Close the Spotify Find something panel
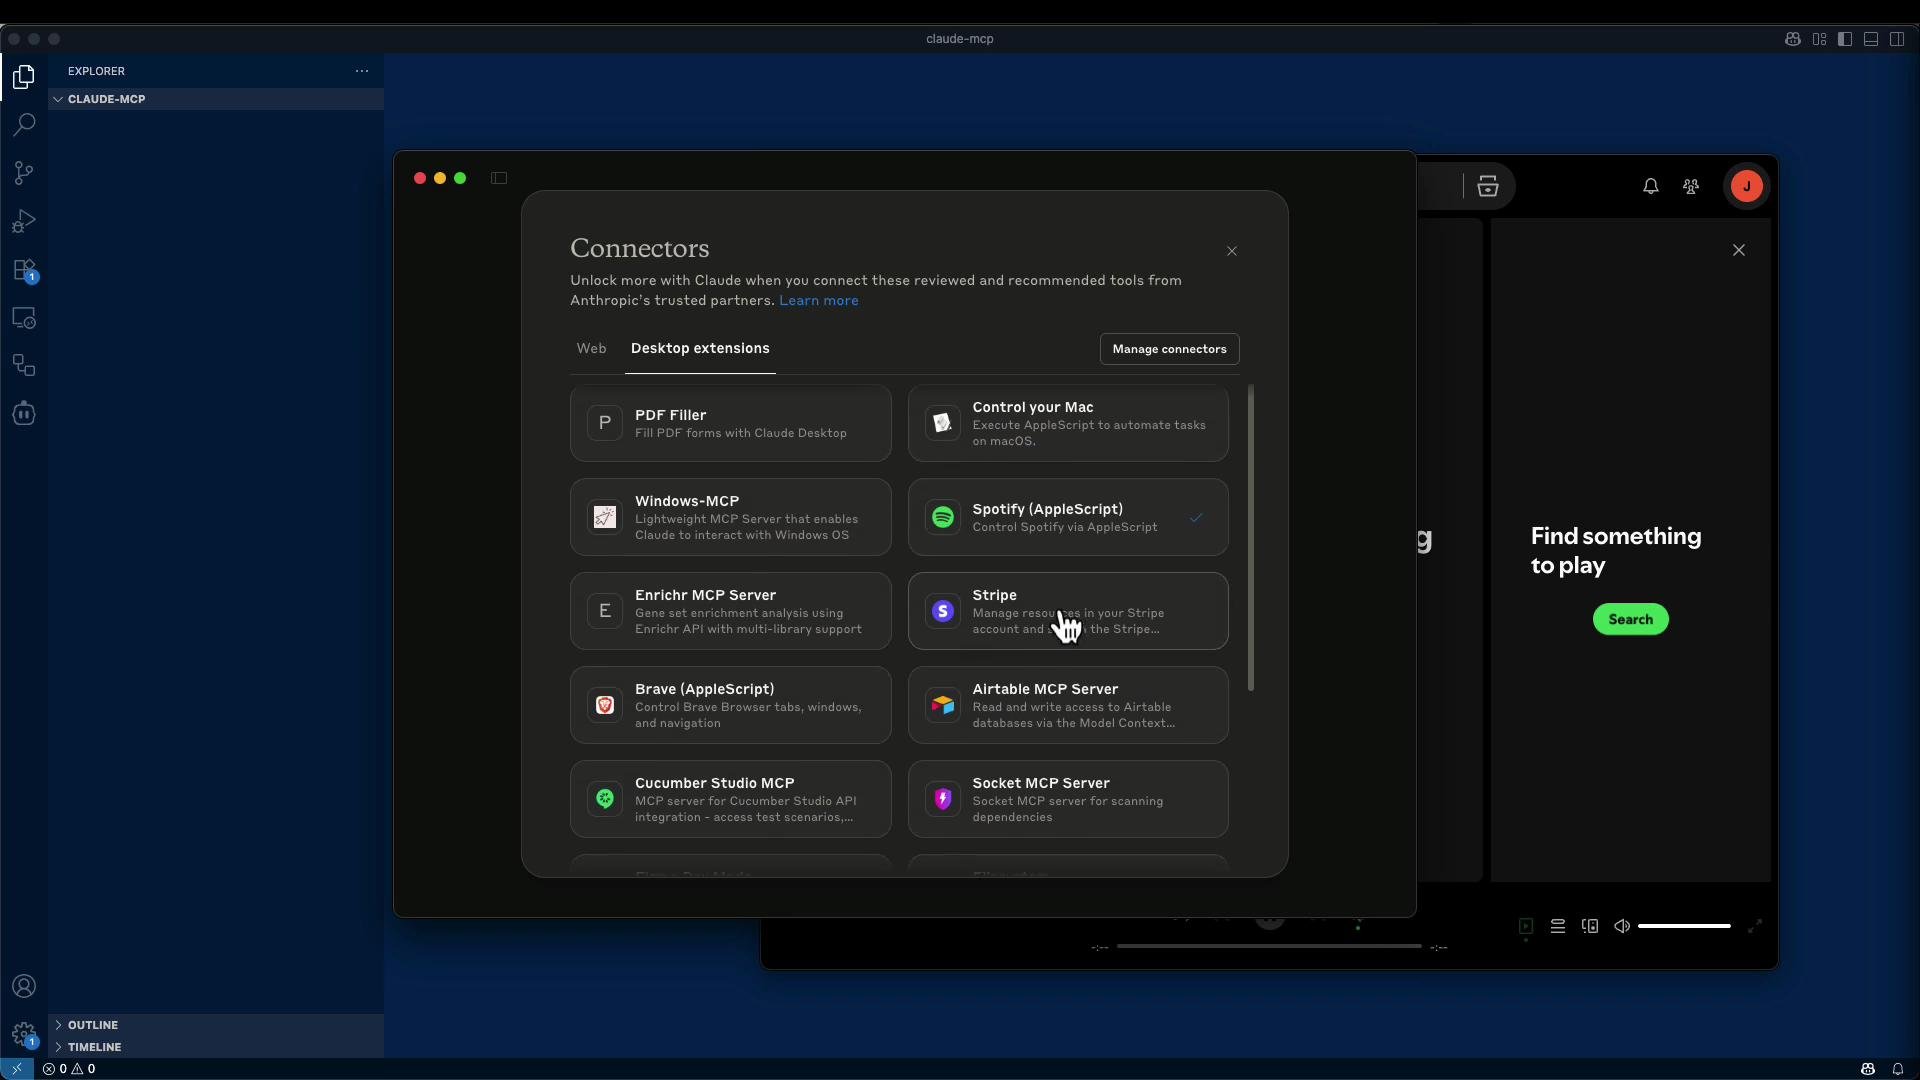Screen dimensions: 1920x1080 click(x=1739, y=250)
